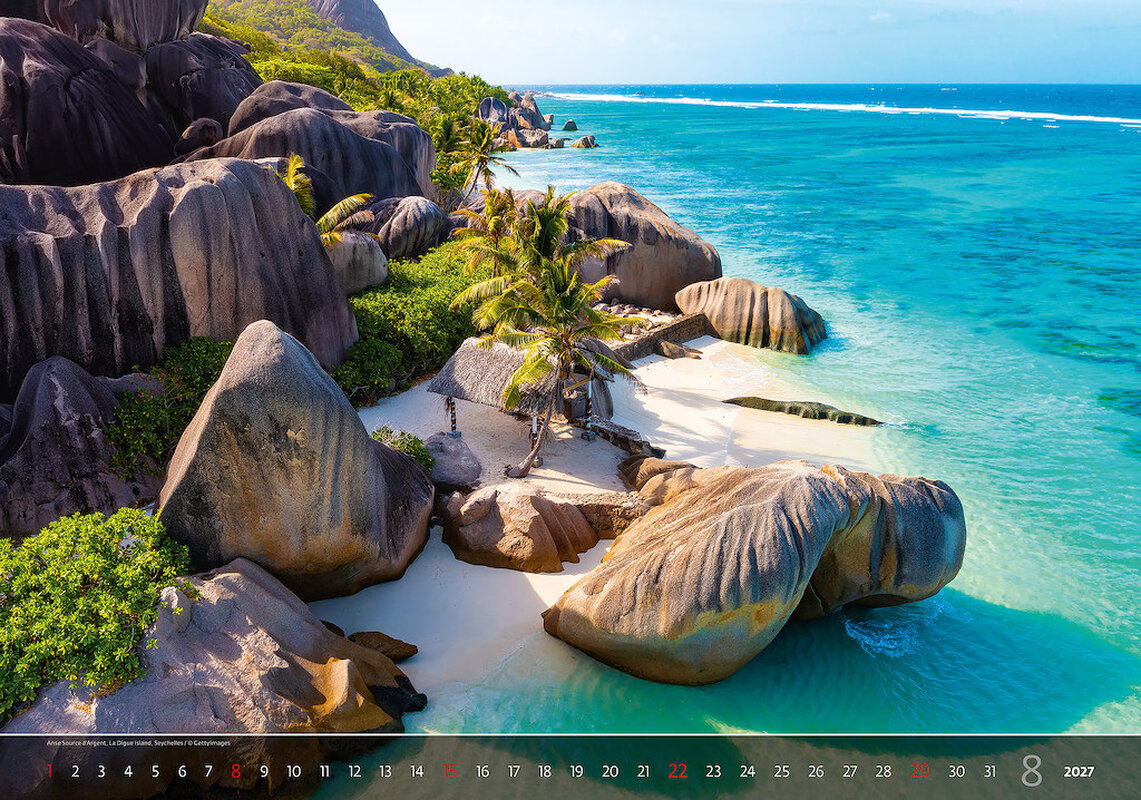Select date 23 in the calendar strip
The height and width of the screenshot is (800, 1141).
coord(713,772)
